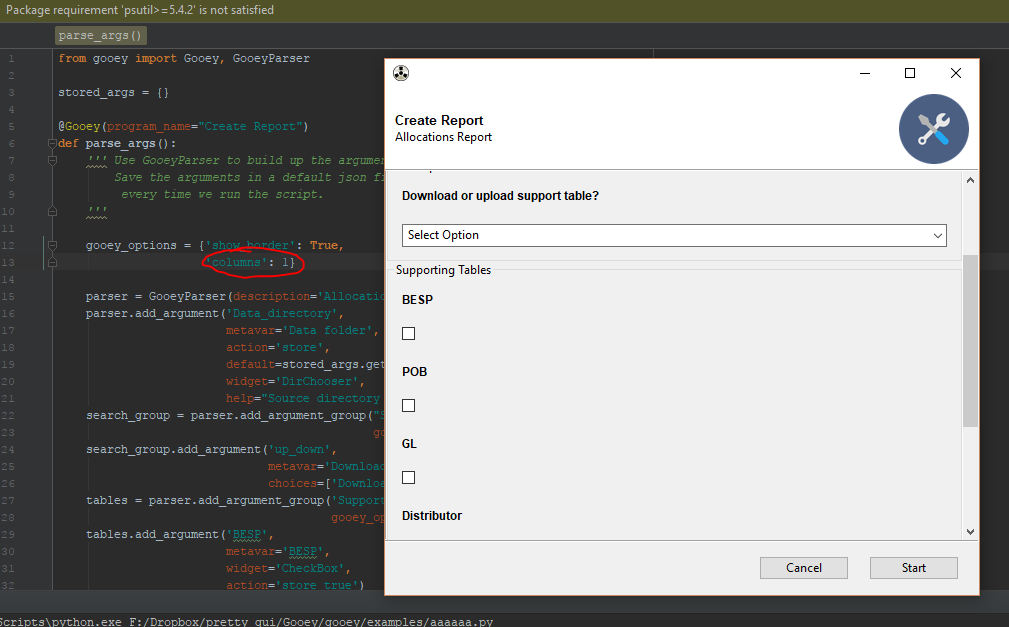Click the Gooey app icon in dialog titlebar

point(401,72)
